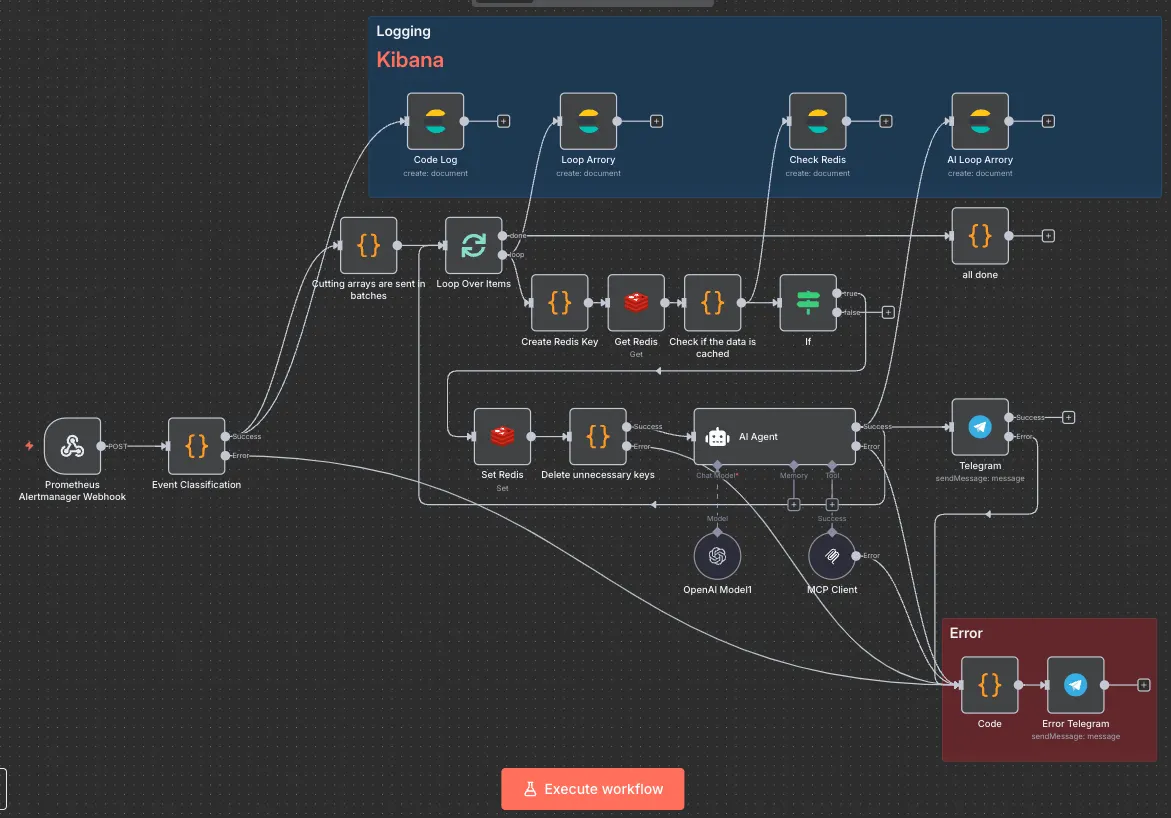Select the AI Agent node
This screenshot has height=818, width=1171.
coord(774,436)
